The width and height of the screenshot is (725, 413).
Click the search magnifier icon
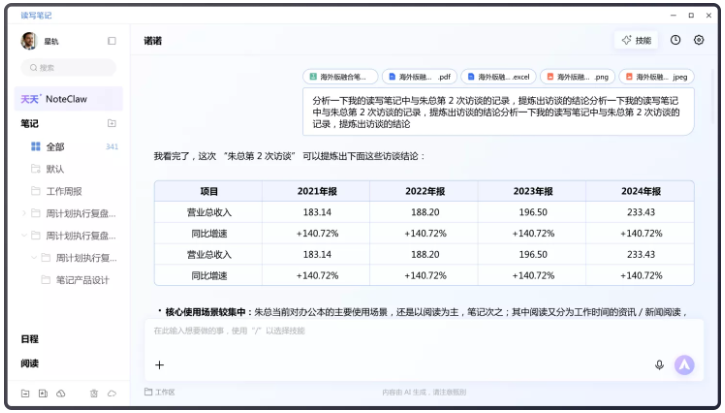(33, 68)
